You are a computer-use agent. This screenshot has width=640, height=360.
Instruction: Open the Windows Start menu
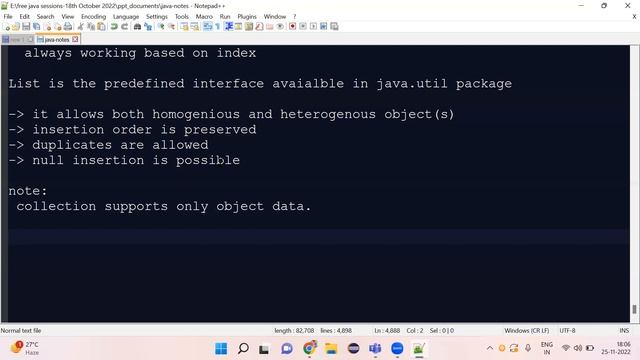221,349
